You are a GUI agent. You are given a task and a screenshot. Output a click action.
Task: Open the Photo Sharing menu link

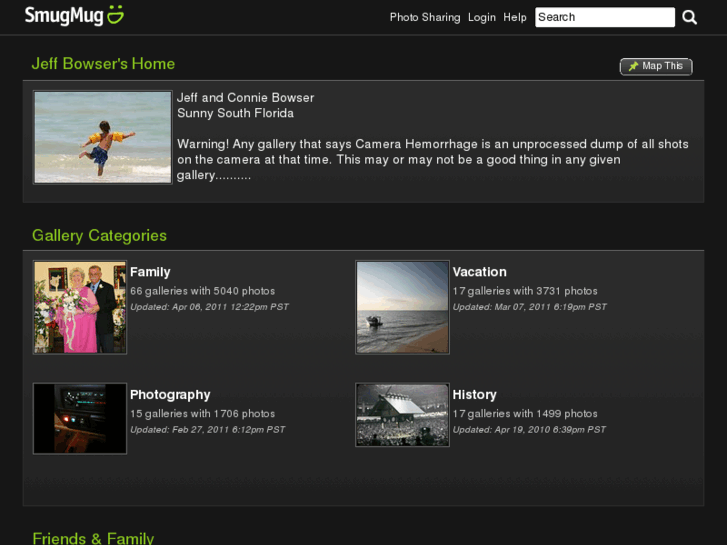point(425,18)
